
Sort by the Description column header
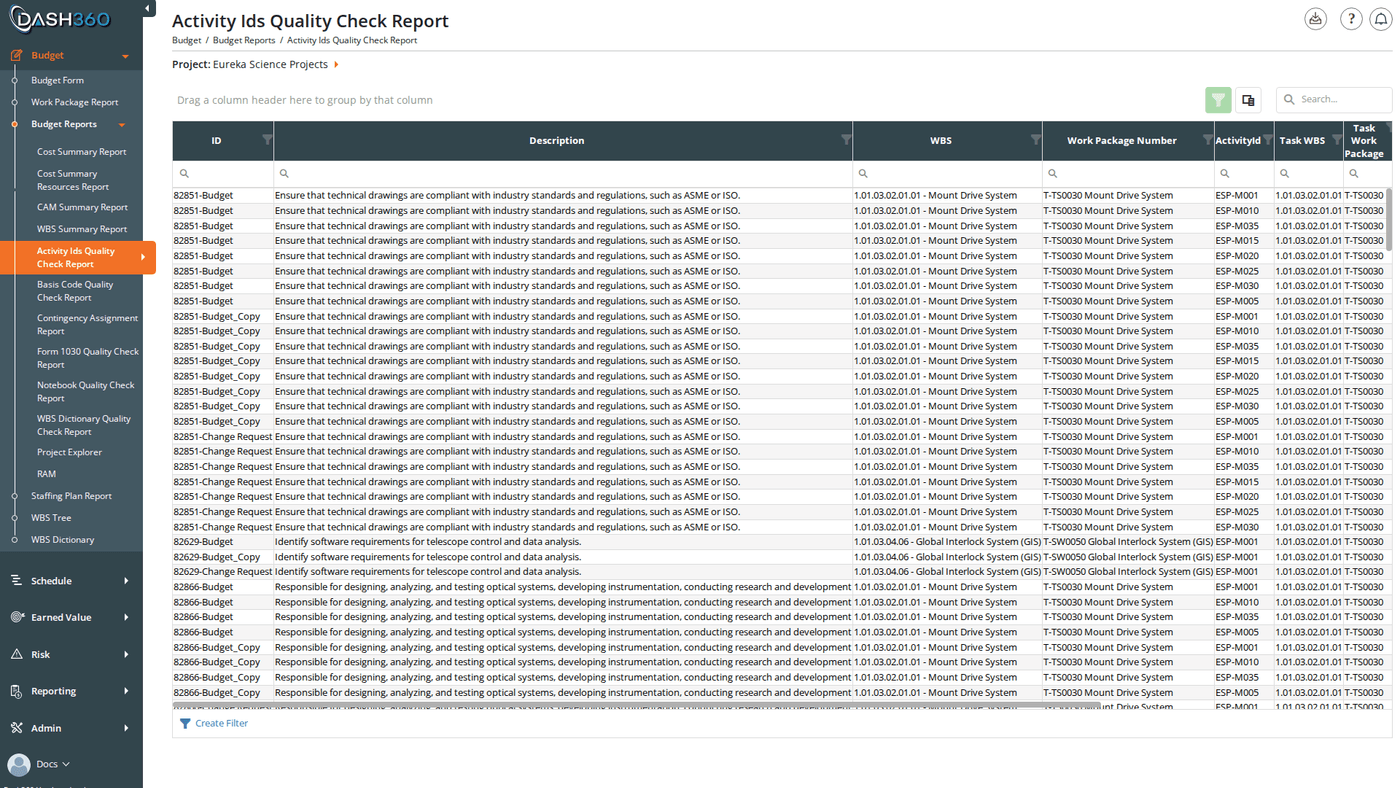click(x=556, y=141)
